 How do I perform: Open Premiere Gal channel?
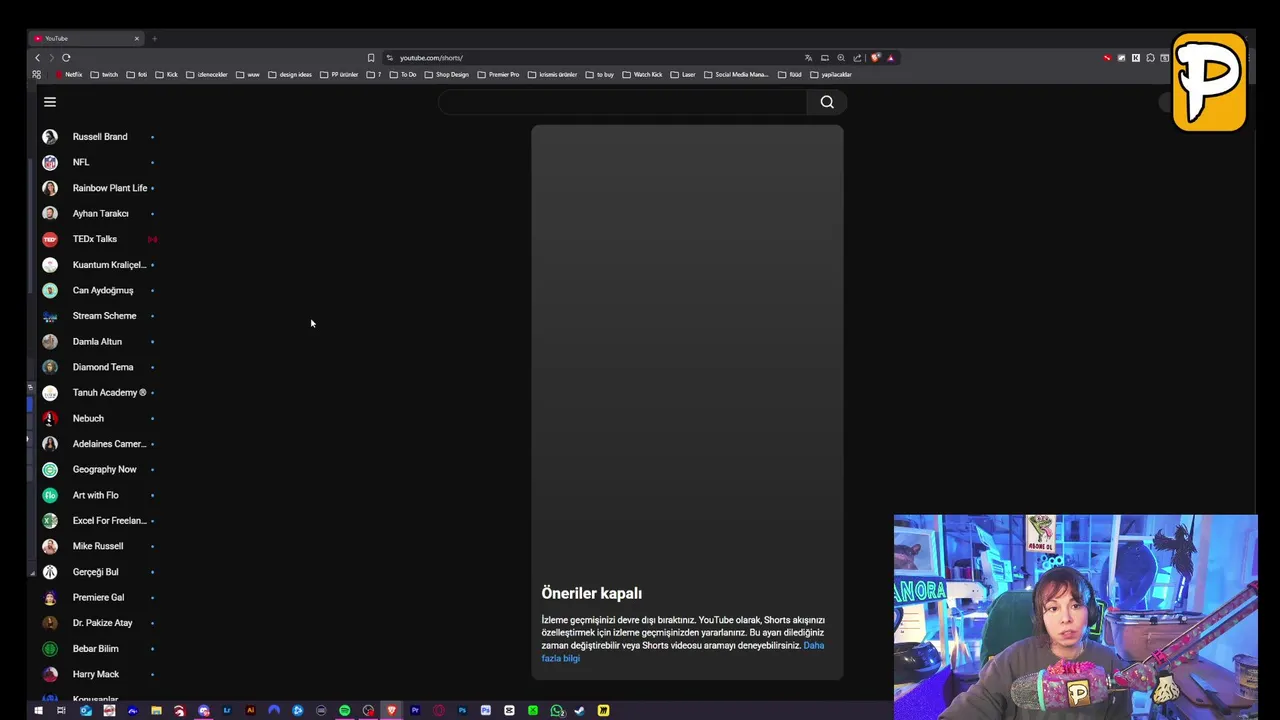[x=98, y=597]
